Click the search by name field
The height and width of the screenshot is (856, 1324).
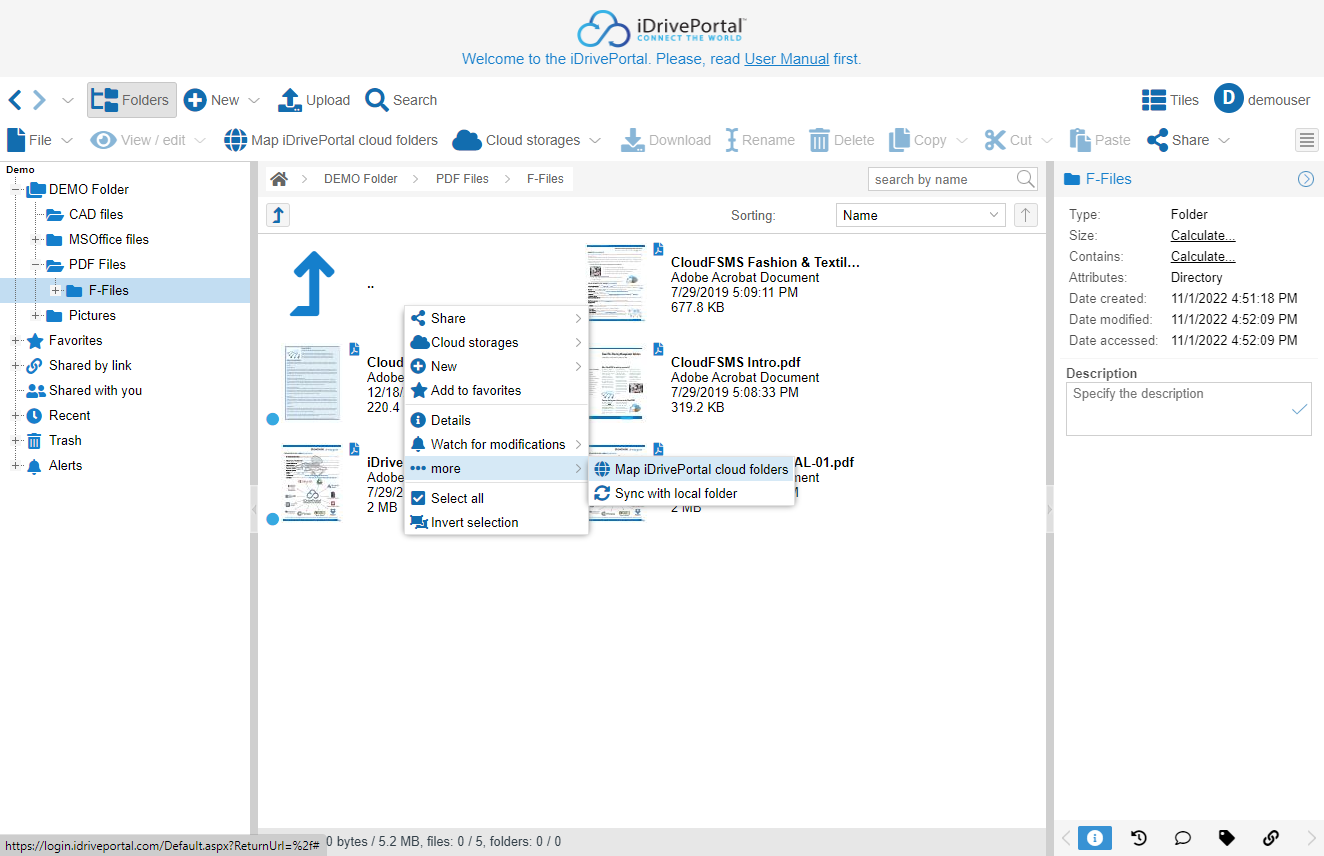coord(940,179)
